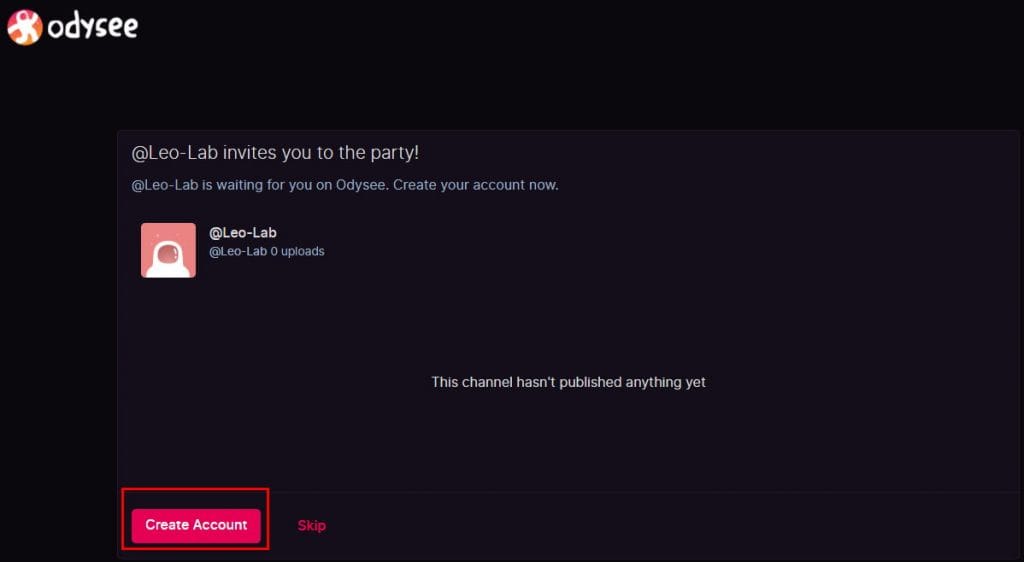
Task: Click the Create Account button
Action: (196, 525)
